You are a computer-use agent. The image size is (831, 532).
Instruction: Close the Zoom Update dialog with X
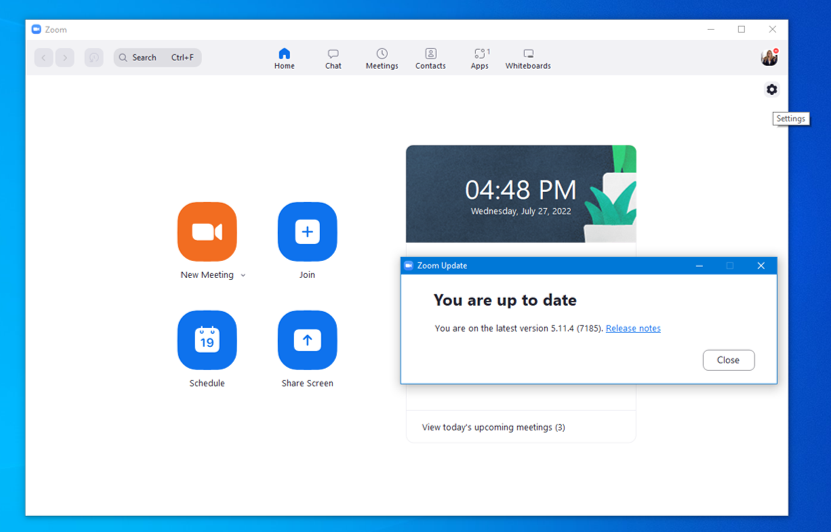761,265
